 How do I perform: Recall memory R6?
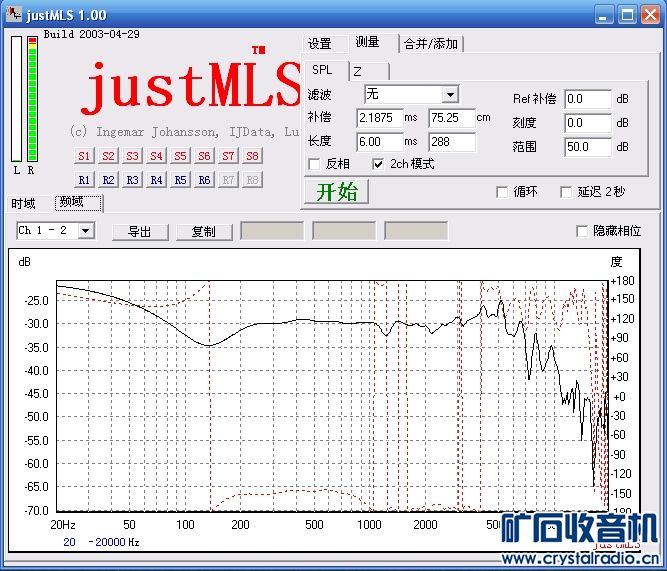pos(204,180)
